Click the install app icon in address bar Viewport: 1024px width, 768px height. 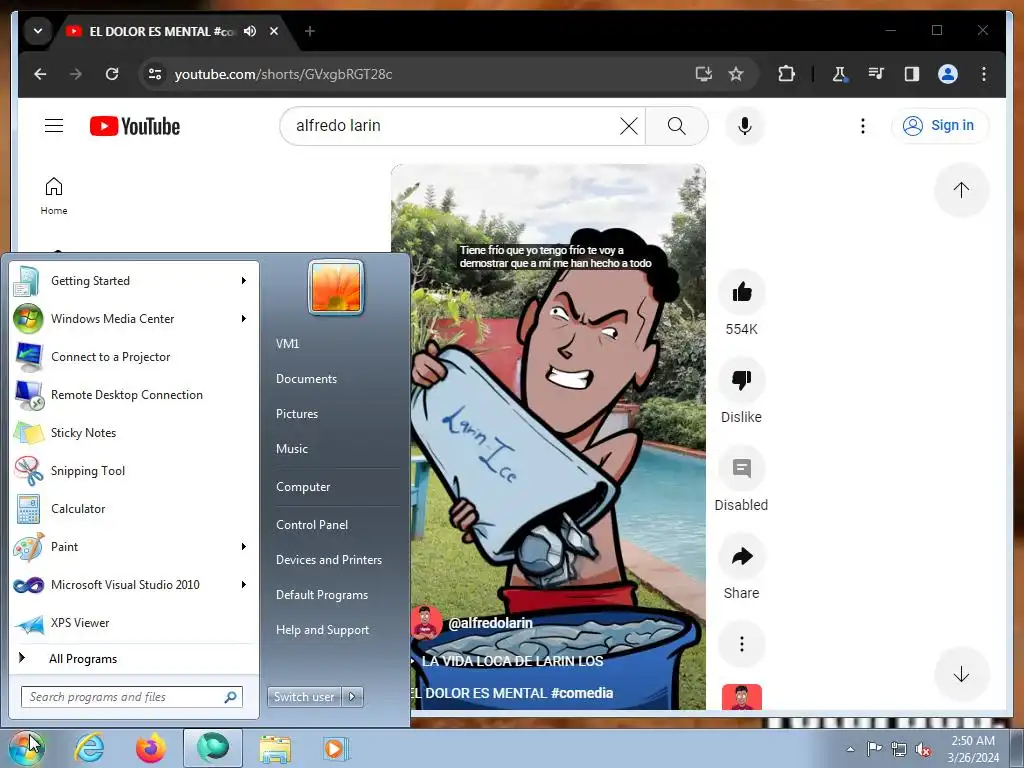[x=703, y=74]
